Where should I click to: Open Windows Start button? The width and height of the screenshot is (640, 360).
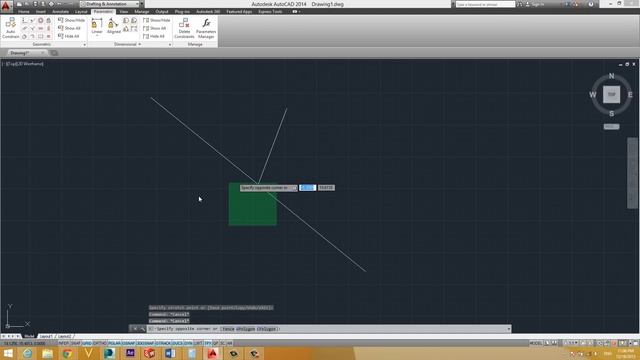pyautogui.click(x=8, y=353)
